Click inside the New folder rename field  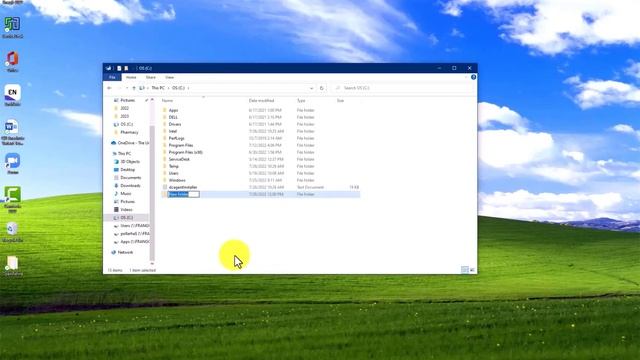[184, 194]
